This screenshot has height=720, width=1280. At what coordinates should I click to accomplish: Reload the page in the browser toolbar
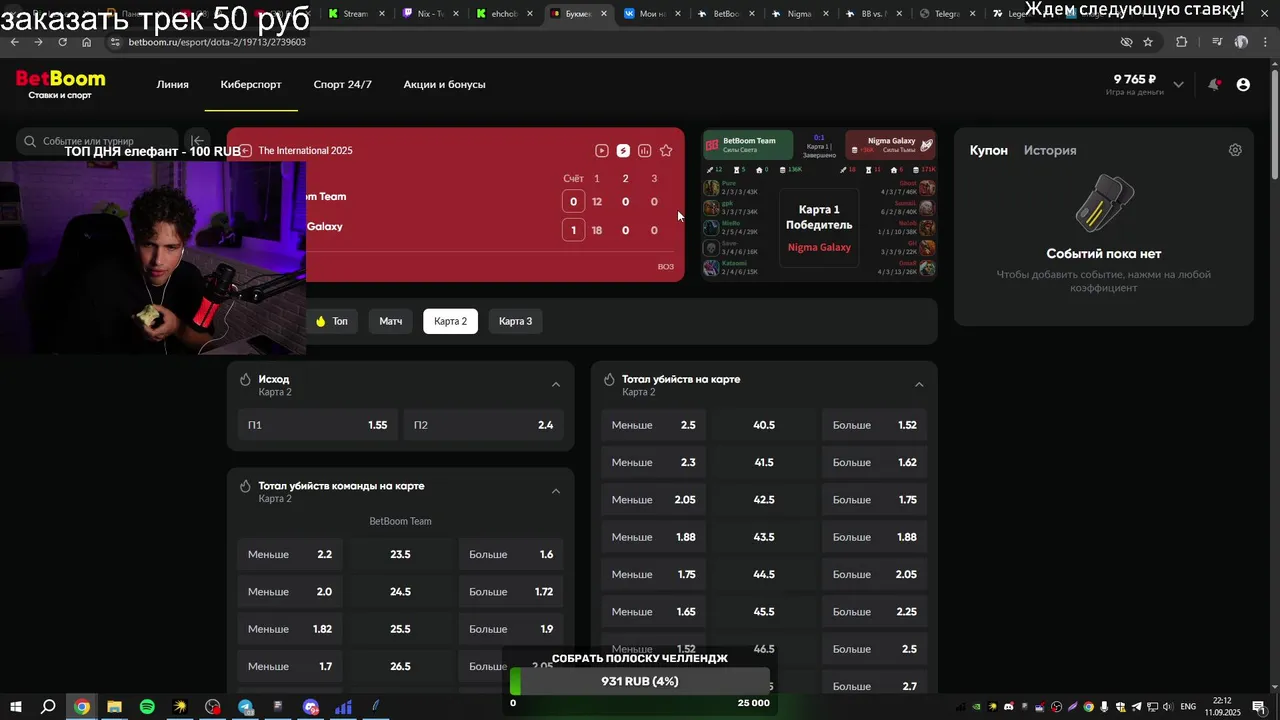[62, 42]
